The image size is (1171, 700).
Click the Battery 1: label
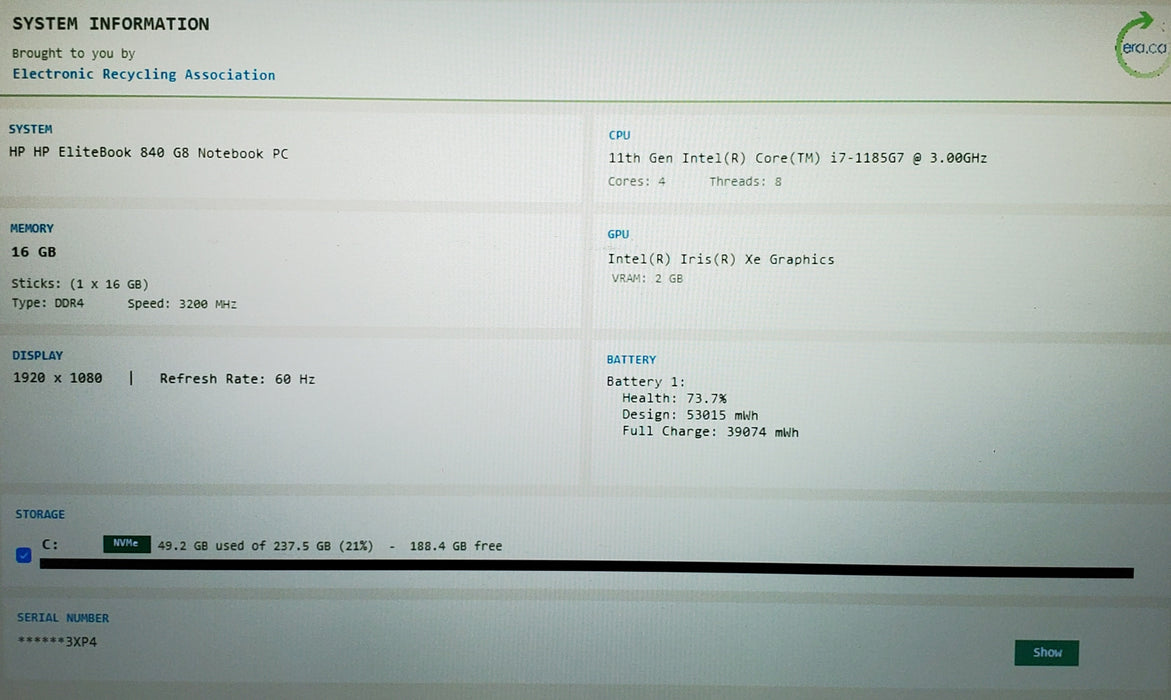(645, 381)
